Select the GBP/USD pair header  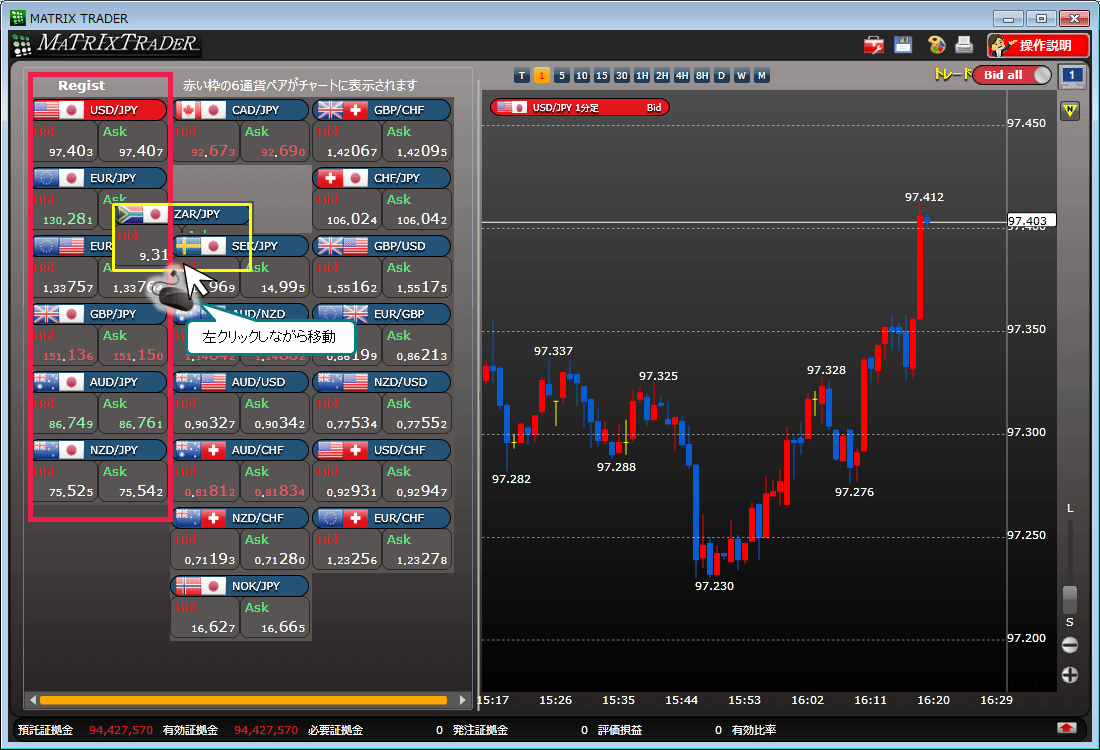(383, 246)
